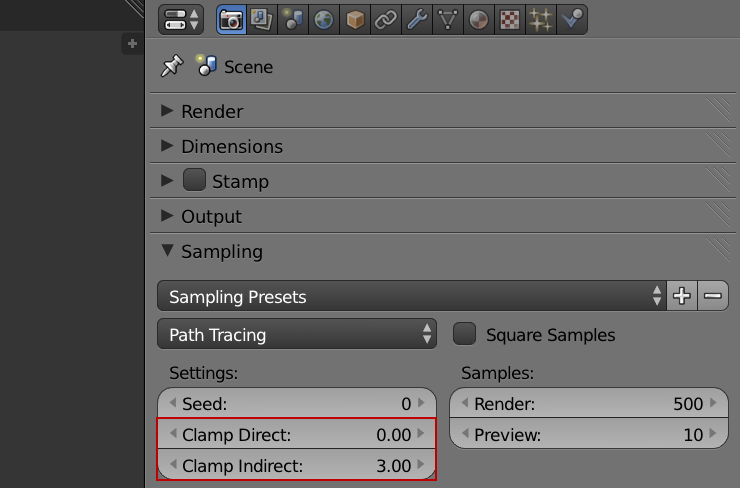Increase Seed with right arrow
Screen dimensions: 740x488
coord(421,403)
